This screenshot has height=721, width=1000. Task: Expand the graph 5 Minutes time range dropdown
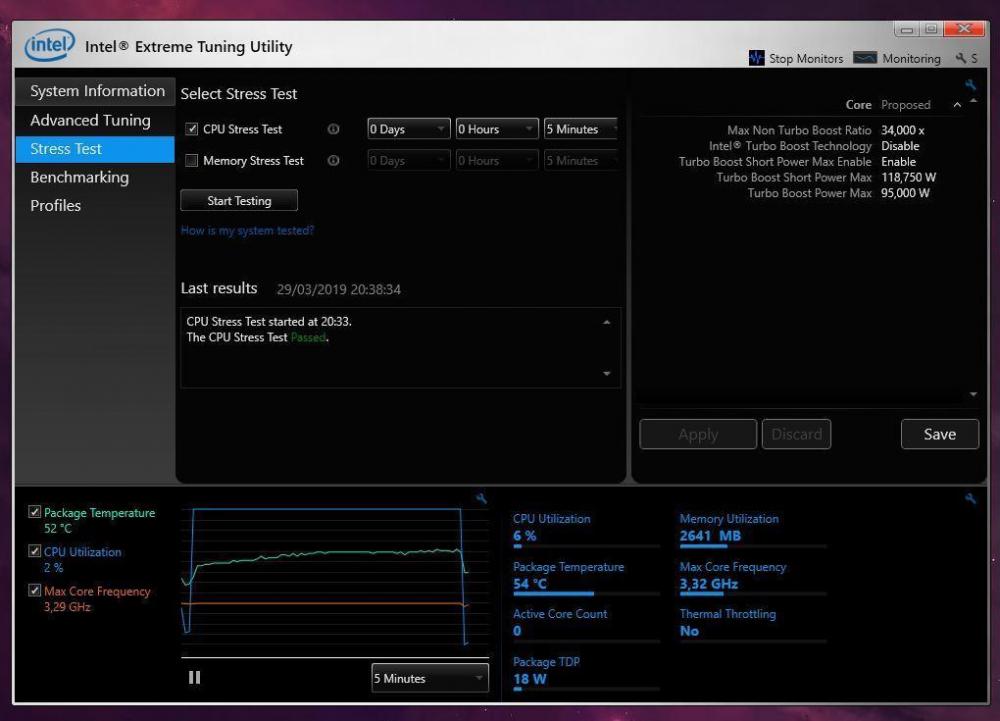(429, 678)
